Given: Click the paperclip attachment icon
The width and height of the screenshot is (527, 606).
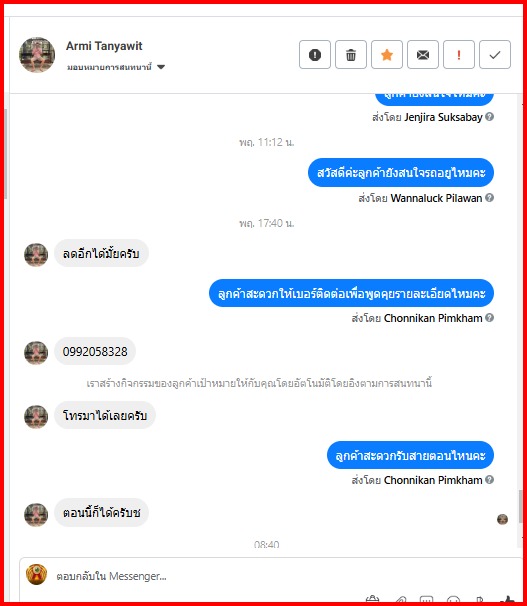Looking at the screenshot, I should pos(401,600).
